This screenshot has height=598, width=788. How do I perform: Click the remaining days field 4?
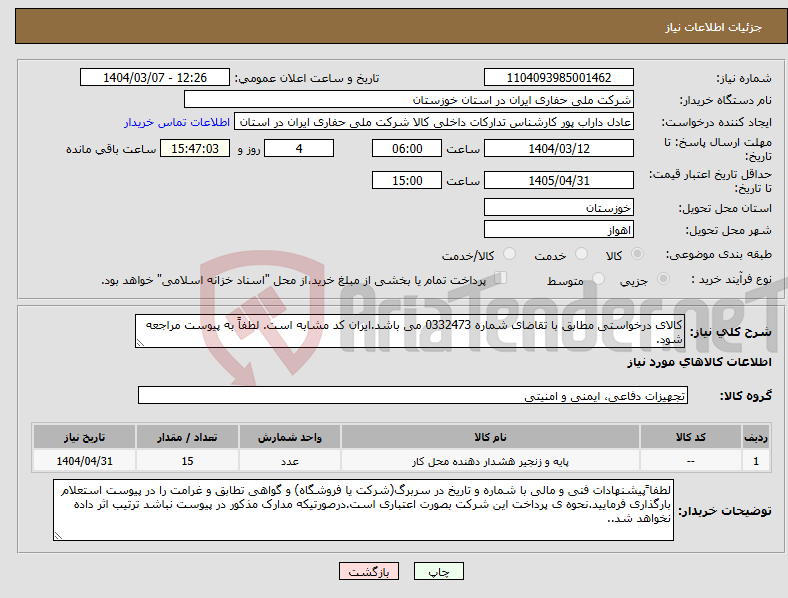[x=299, y=149]
